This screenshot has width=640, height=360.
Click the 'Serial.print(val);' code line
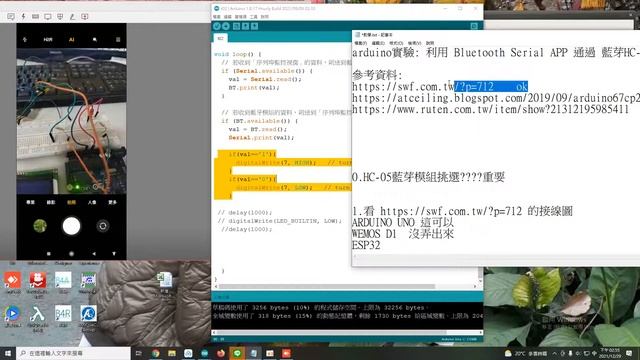click(261, 138)
